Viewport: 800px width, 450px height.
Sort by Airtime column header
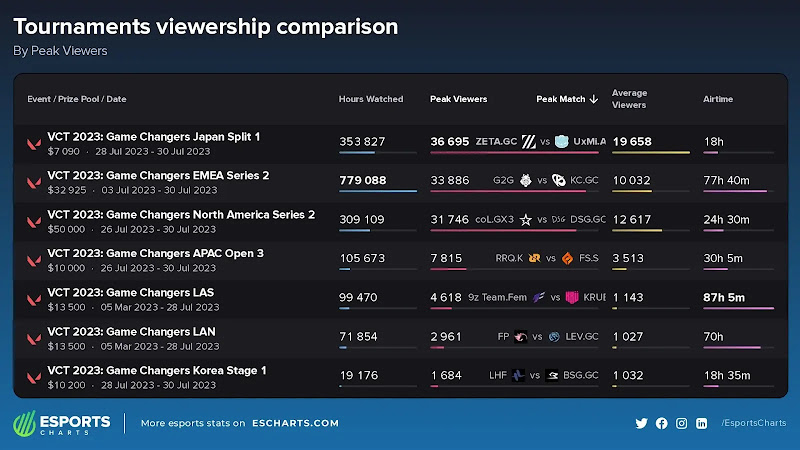pos(718,99)
